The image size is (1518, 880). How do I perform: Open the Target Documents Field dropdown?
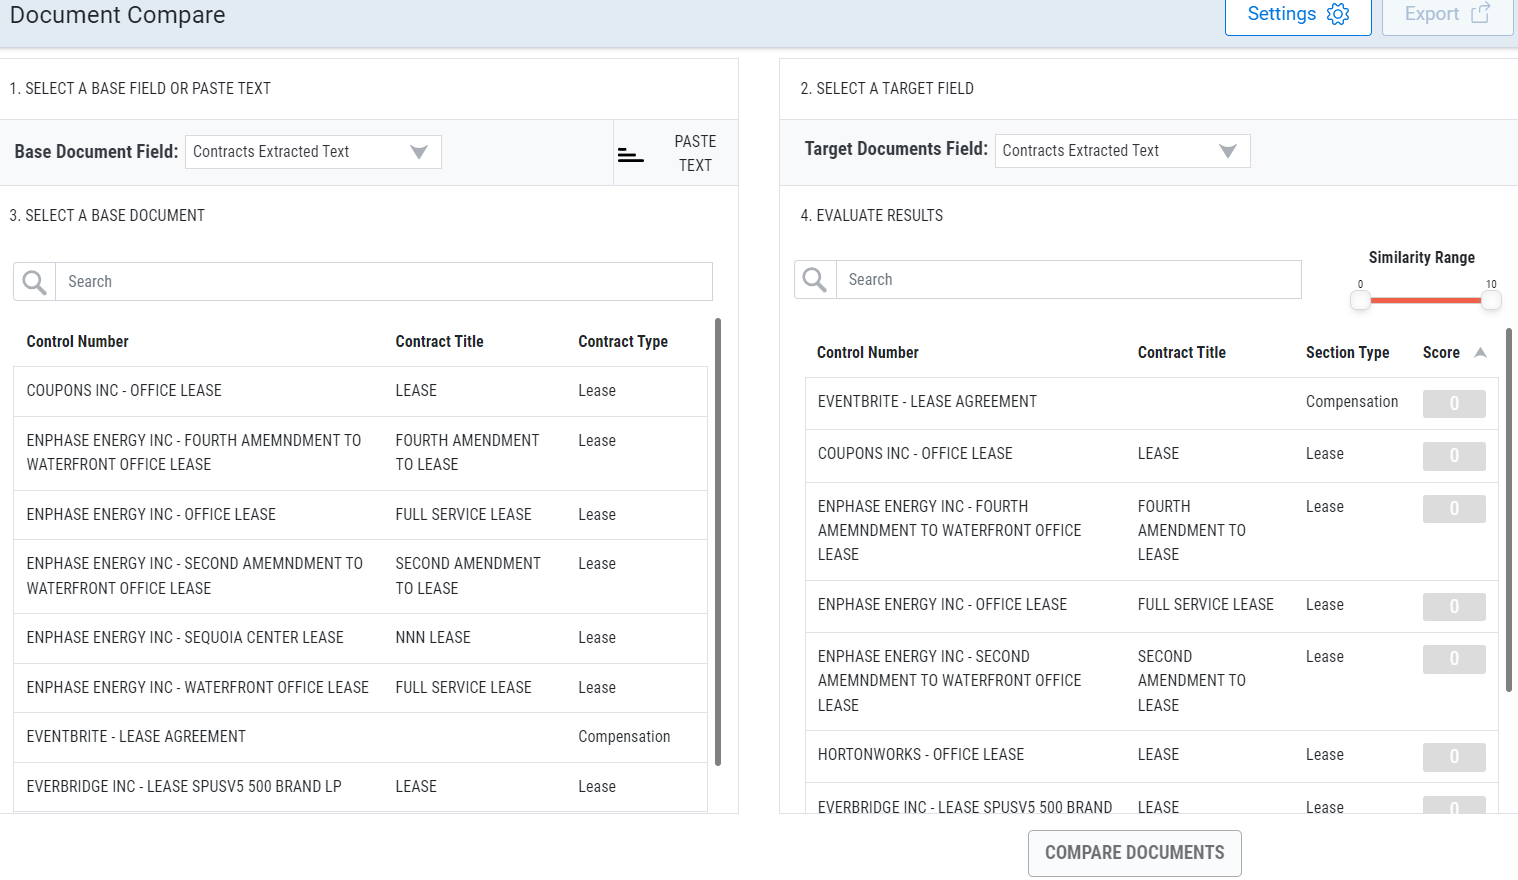tap(1122, 151)
